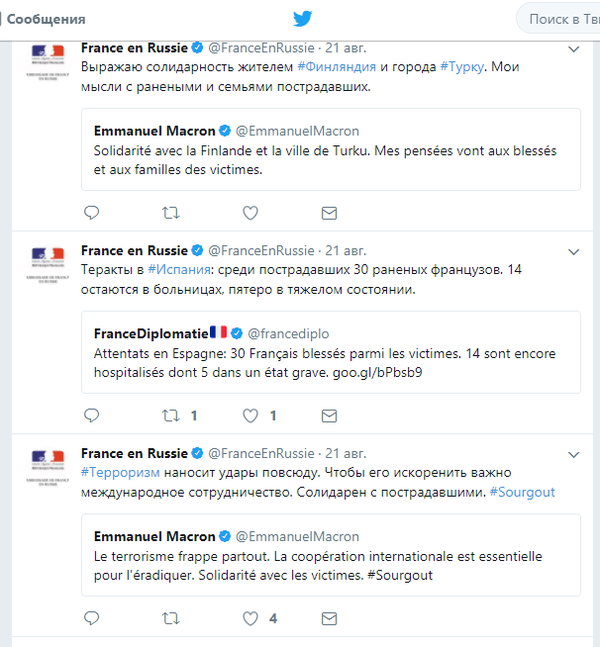Like the tweet about Finland and Turku
The height and width of the screenshot is (647, 600).
coord(250,213)
